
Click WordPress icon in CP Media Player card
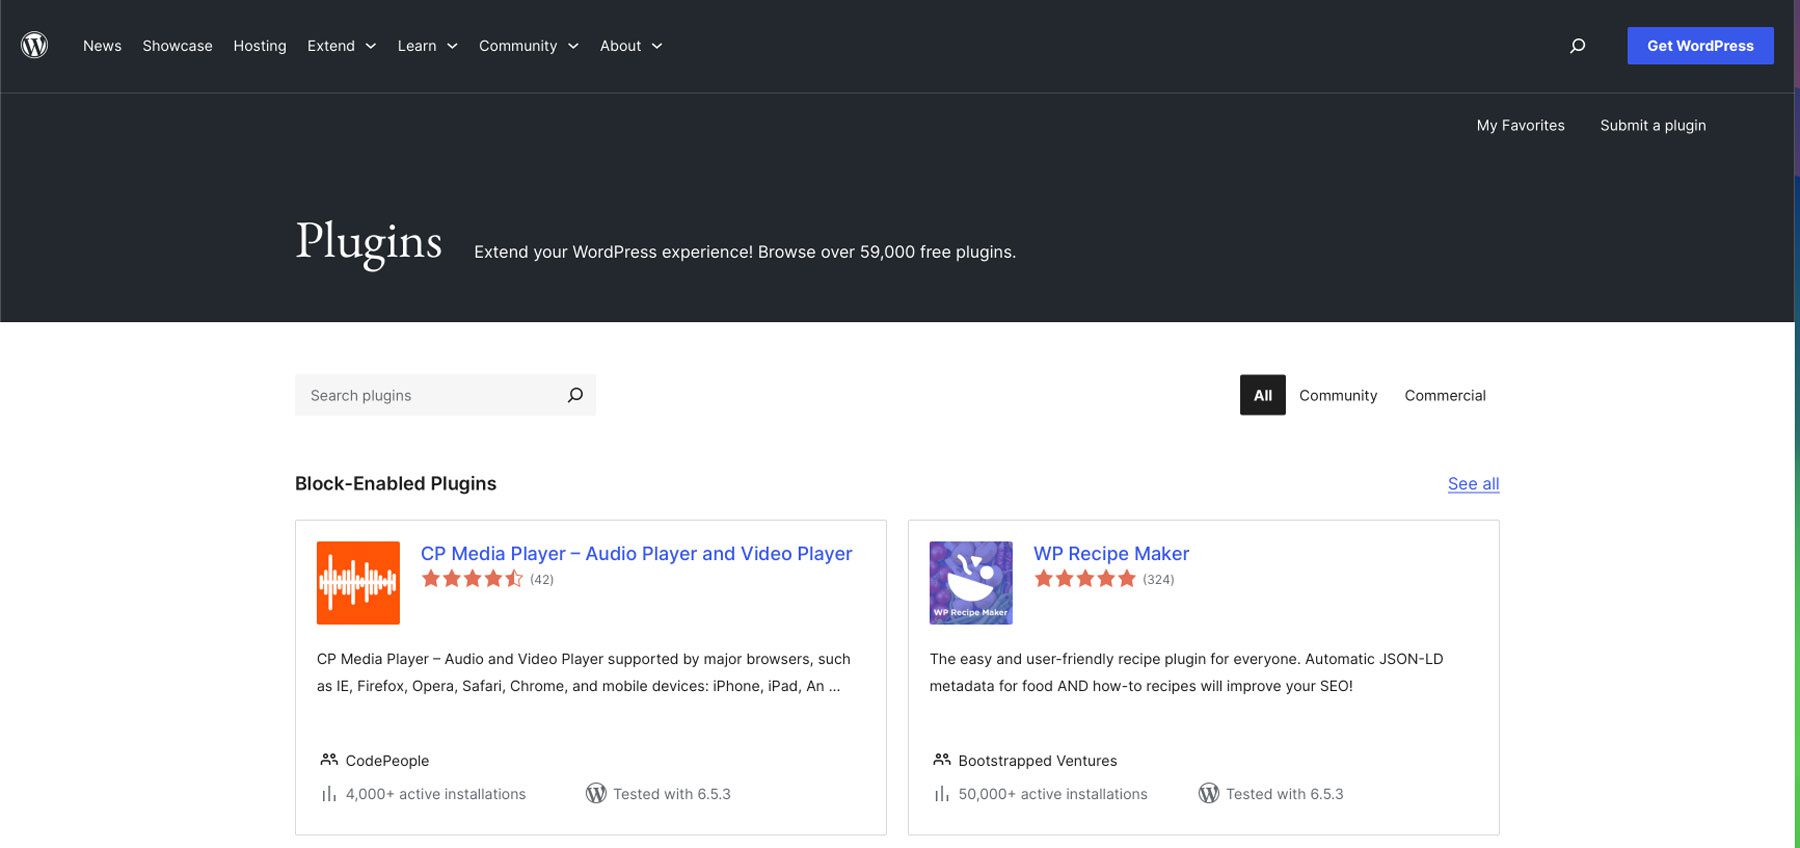click(x=596, y=793)
